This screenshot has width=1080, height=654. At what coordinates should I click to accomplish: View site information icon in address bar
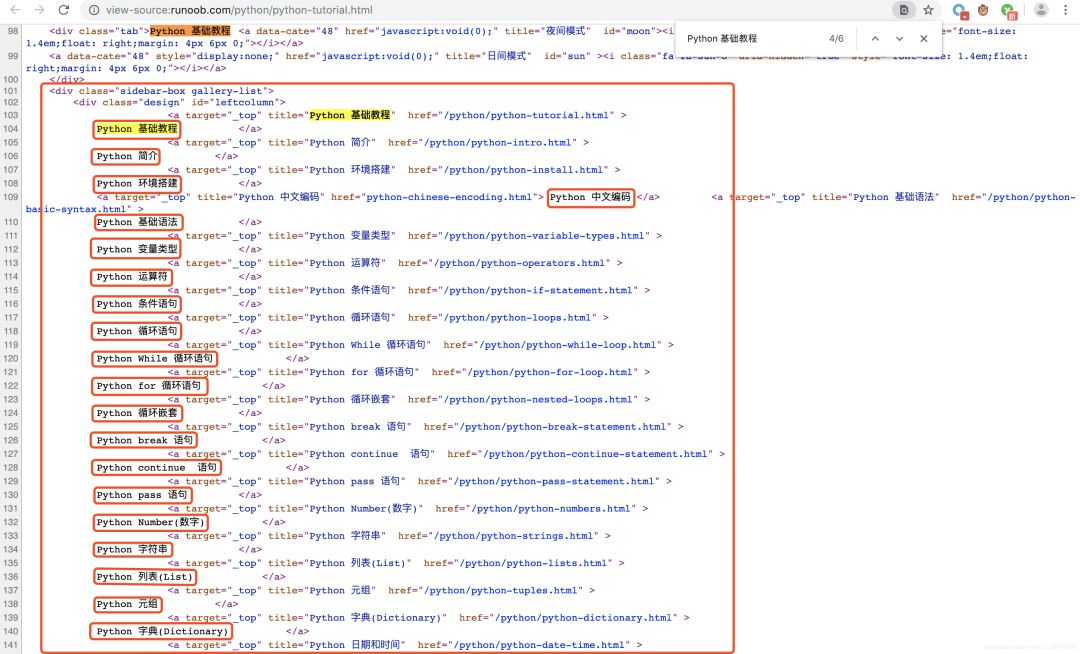point(94,10)
